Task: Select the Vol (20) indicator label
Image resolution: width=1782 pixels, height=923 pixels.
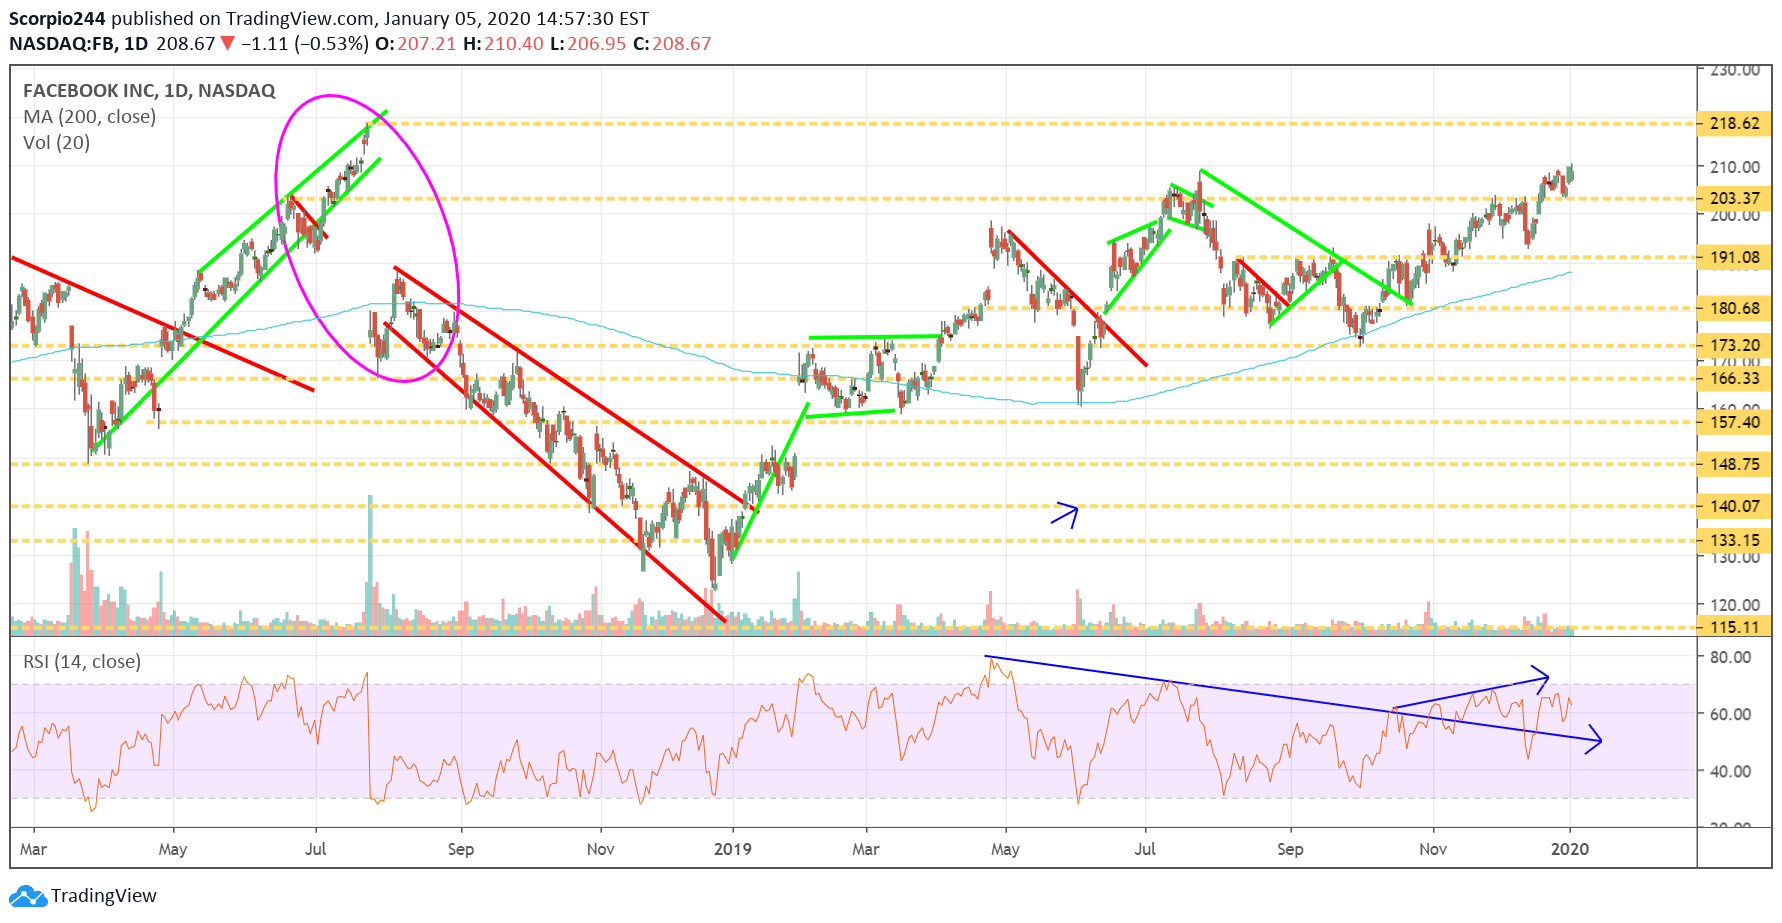Action: (x=56, y=143)
